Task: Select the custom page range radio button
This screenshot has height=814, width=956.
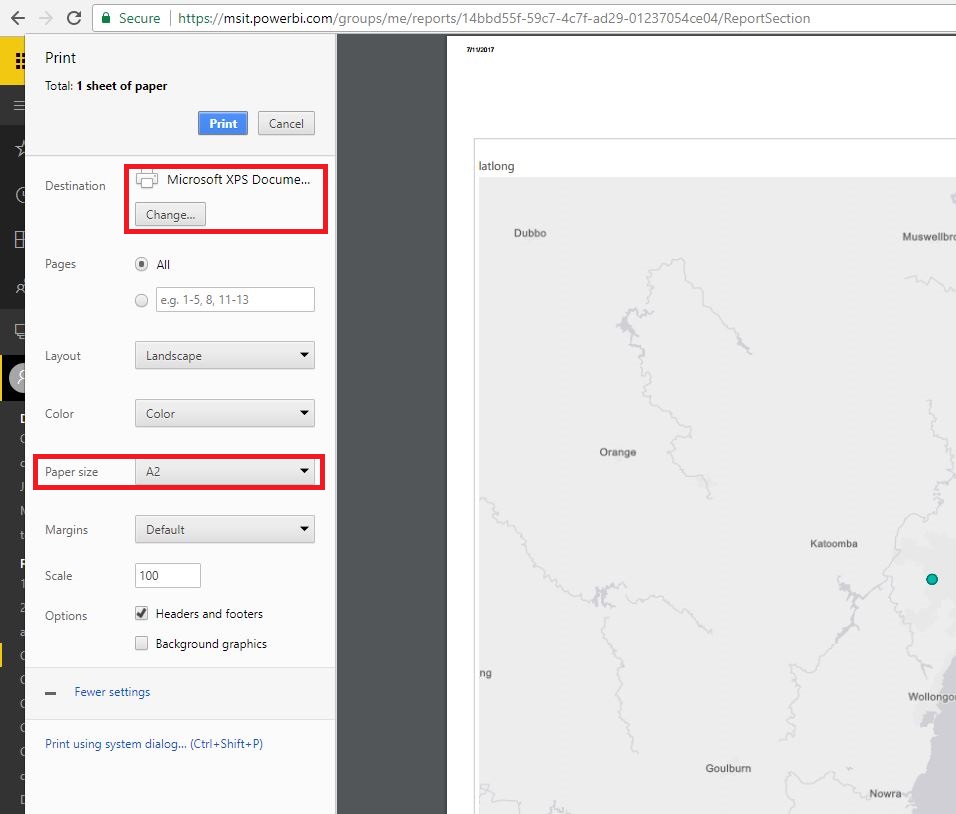Action: click(x=141, y=300)
